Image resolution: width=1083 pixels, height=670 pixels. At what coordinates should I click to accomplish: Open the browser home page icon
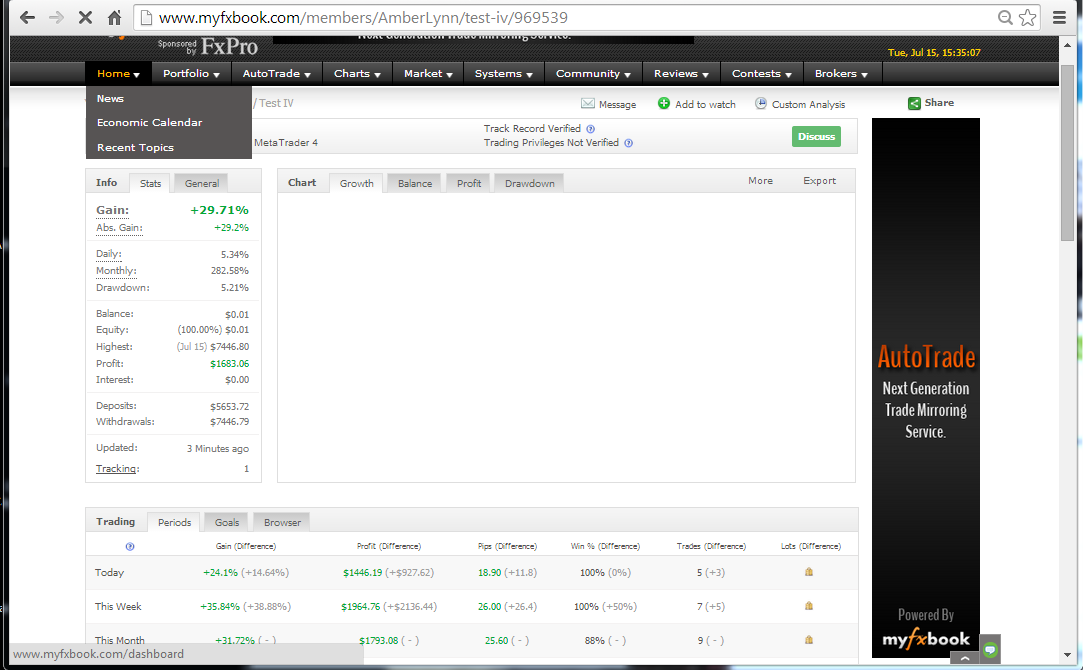pos(115,17)
